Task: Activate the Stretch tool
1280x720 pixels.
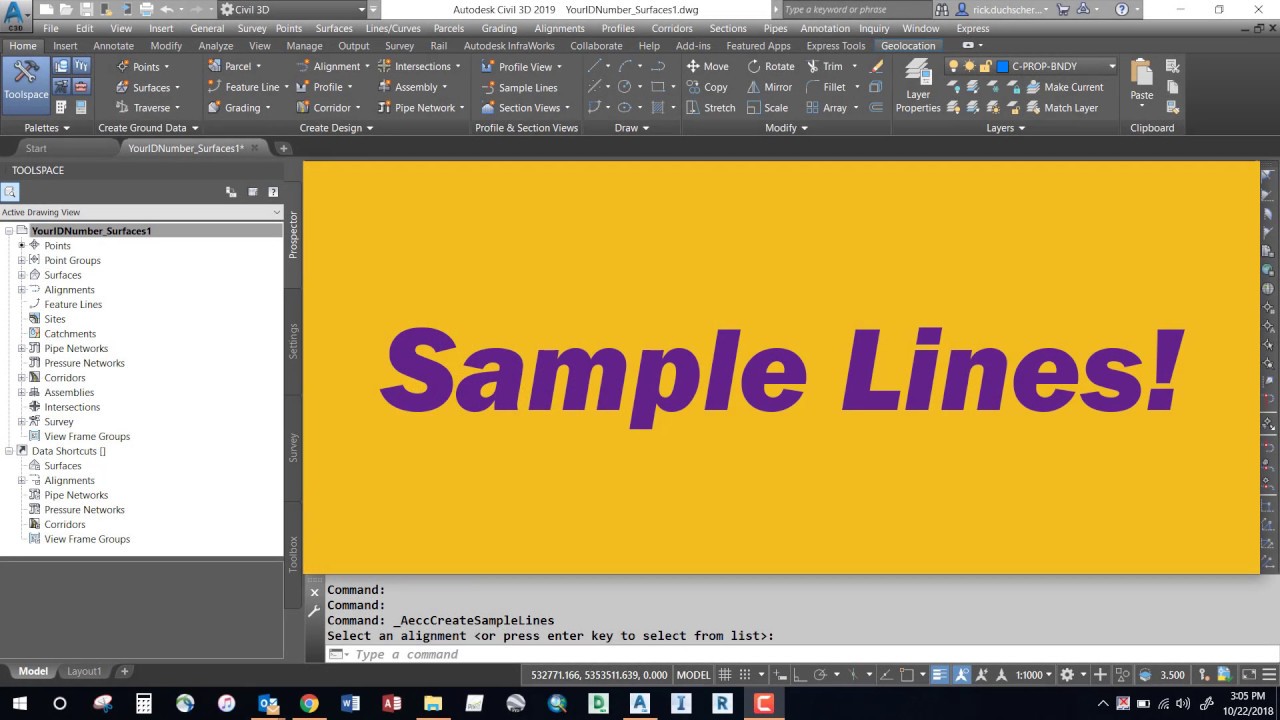Action: click(x=710, y=108)
